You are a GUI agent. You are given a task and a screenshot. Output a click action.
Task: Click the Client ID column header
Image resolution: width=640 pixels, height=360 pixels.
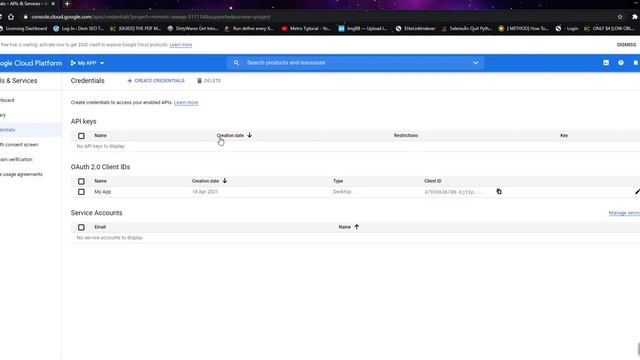pyautogui.click(x=433, y=181)
